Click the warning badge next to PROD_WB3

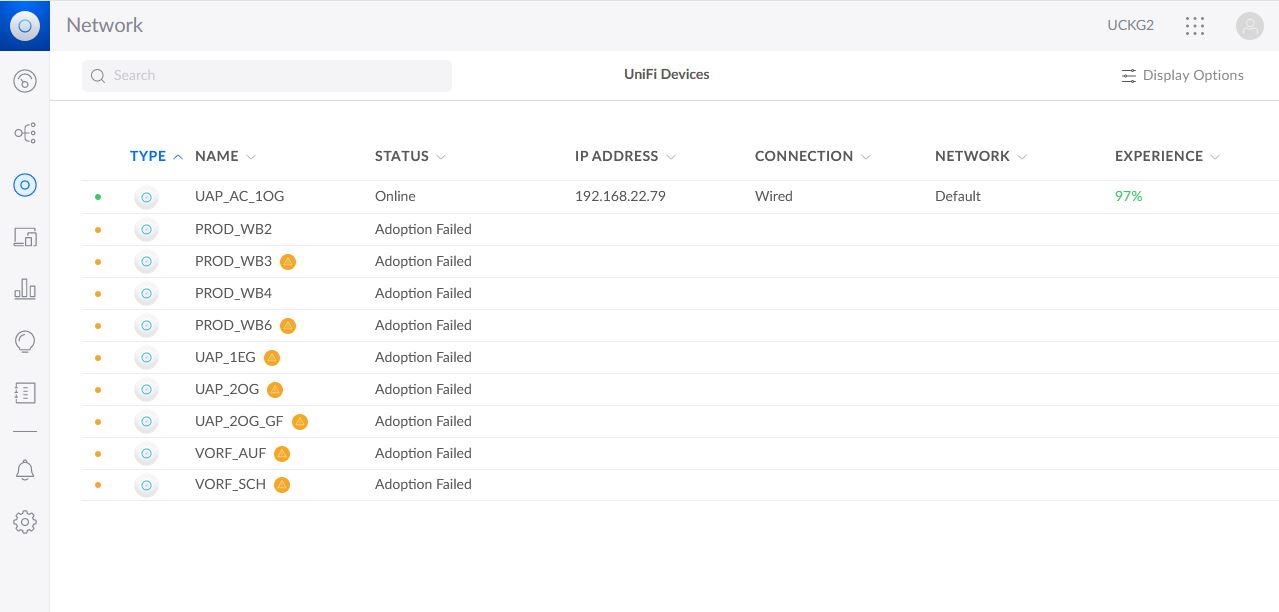288,261
